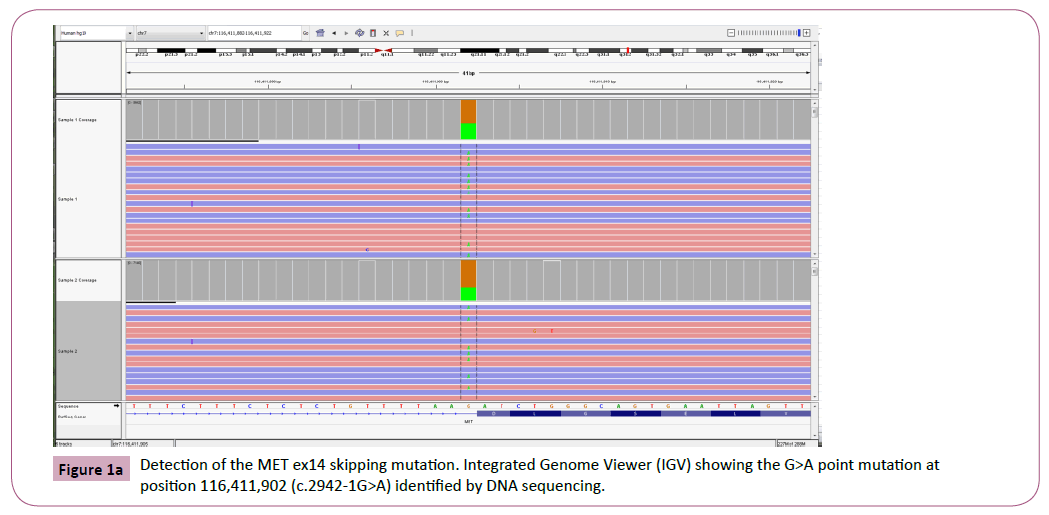Go forward to next locus
Screen dimensions: 1049x515
tap(346, 33)
